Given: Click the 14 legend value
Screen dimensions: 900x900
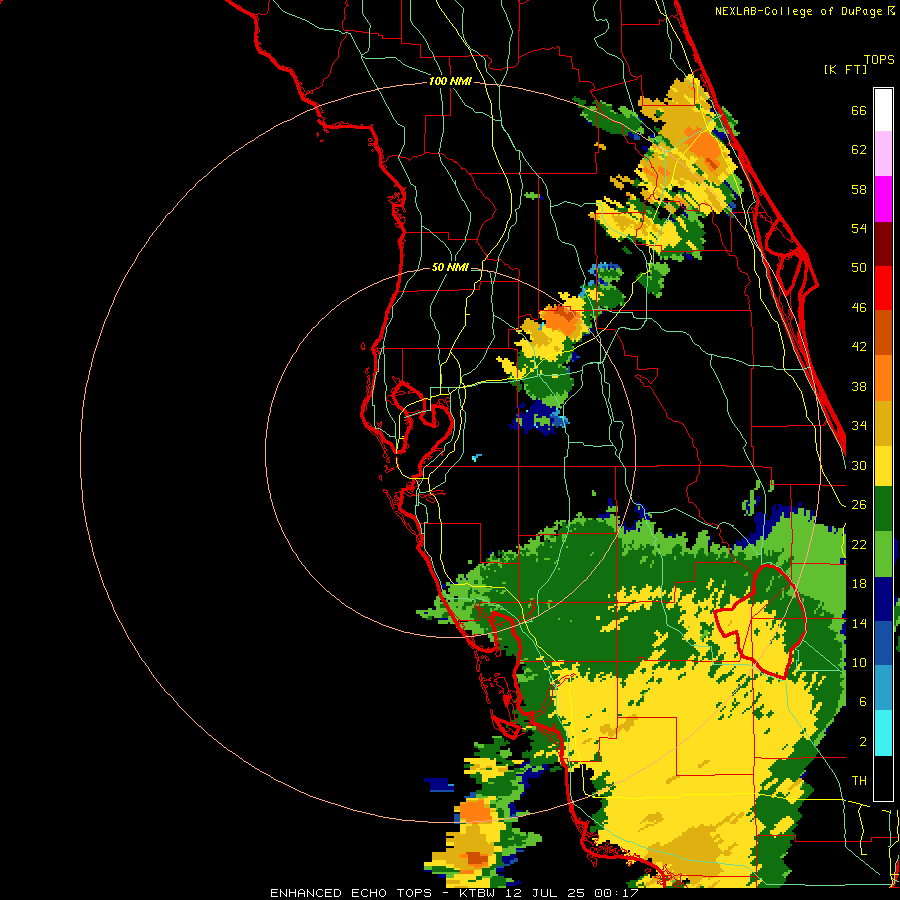Looking at the screenshot, I should point(859,623).
